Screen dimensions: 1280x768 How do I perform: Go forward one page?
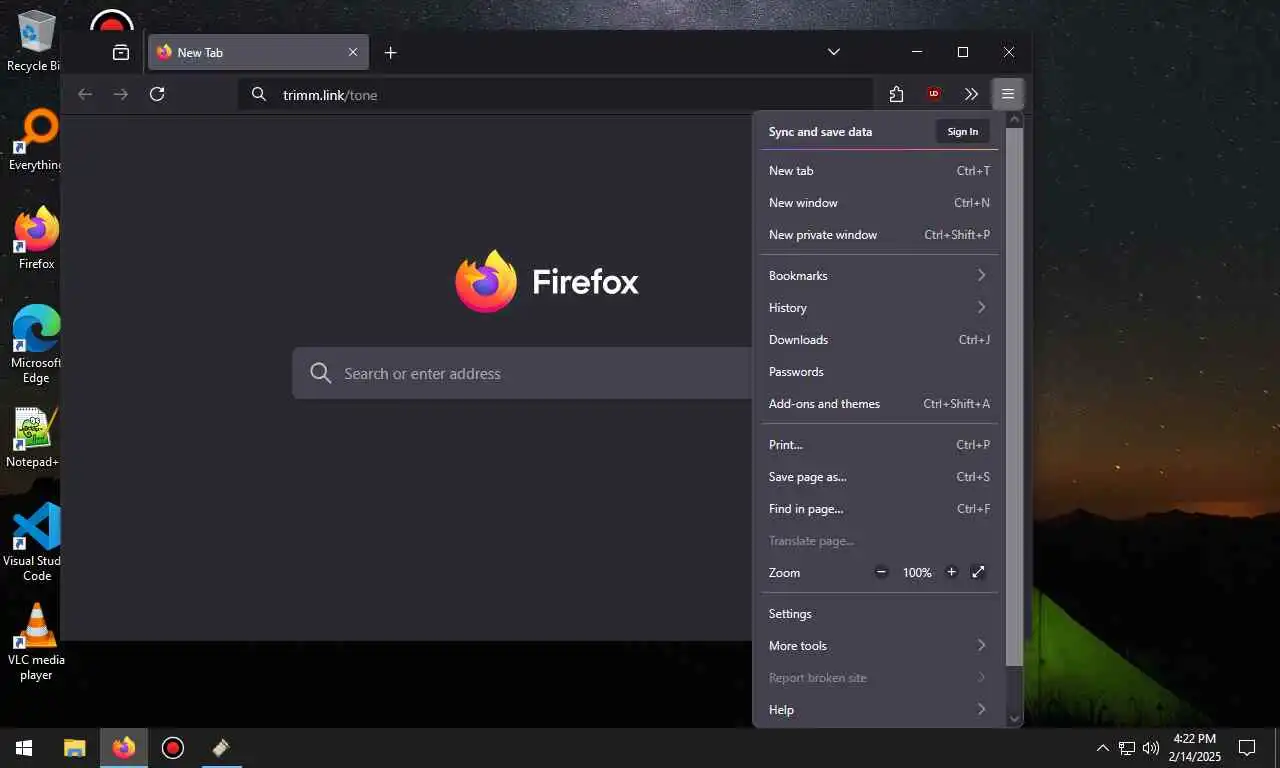(x=121, y=94)
